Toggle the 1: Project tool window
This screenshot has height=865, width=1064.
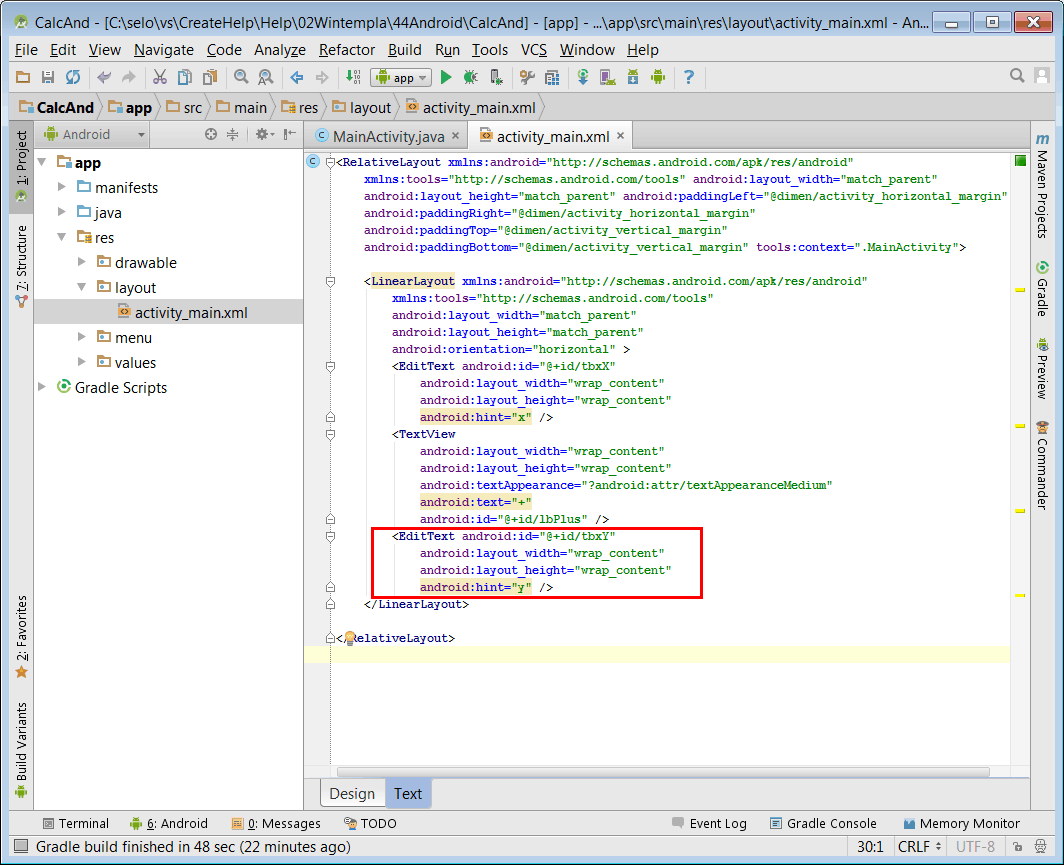pos(22,166)
